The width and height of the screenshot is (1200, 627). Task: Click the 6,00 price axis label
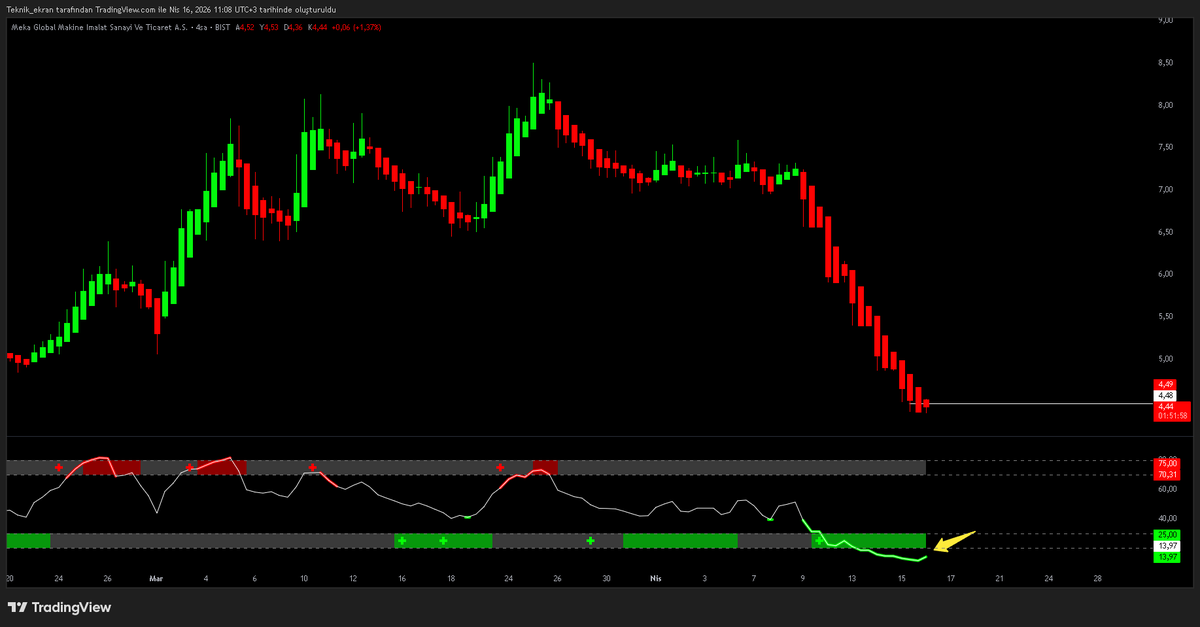pos(1166,274)
